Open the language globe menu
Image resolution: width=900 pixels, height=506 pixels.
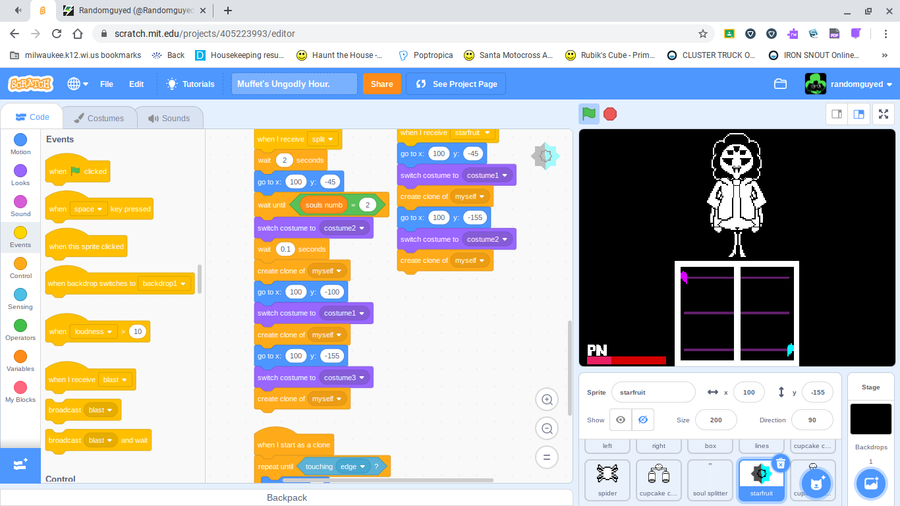[77, 84]
